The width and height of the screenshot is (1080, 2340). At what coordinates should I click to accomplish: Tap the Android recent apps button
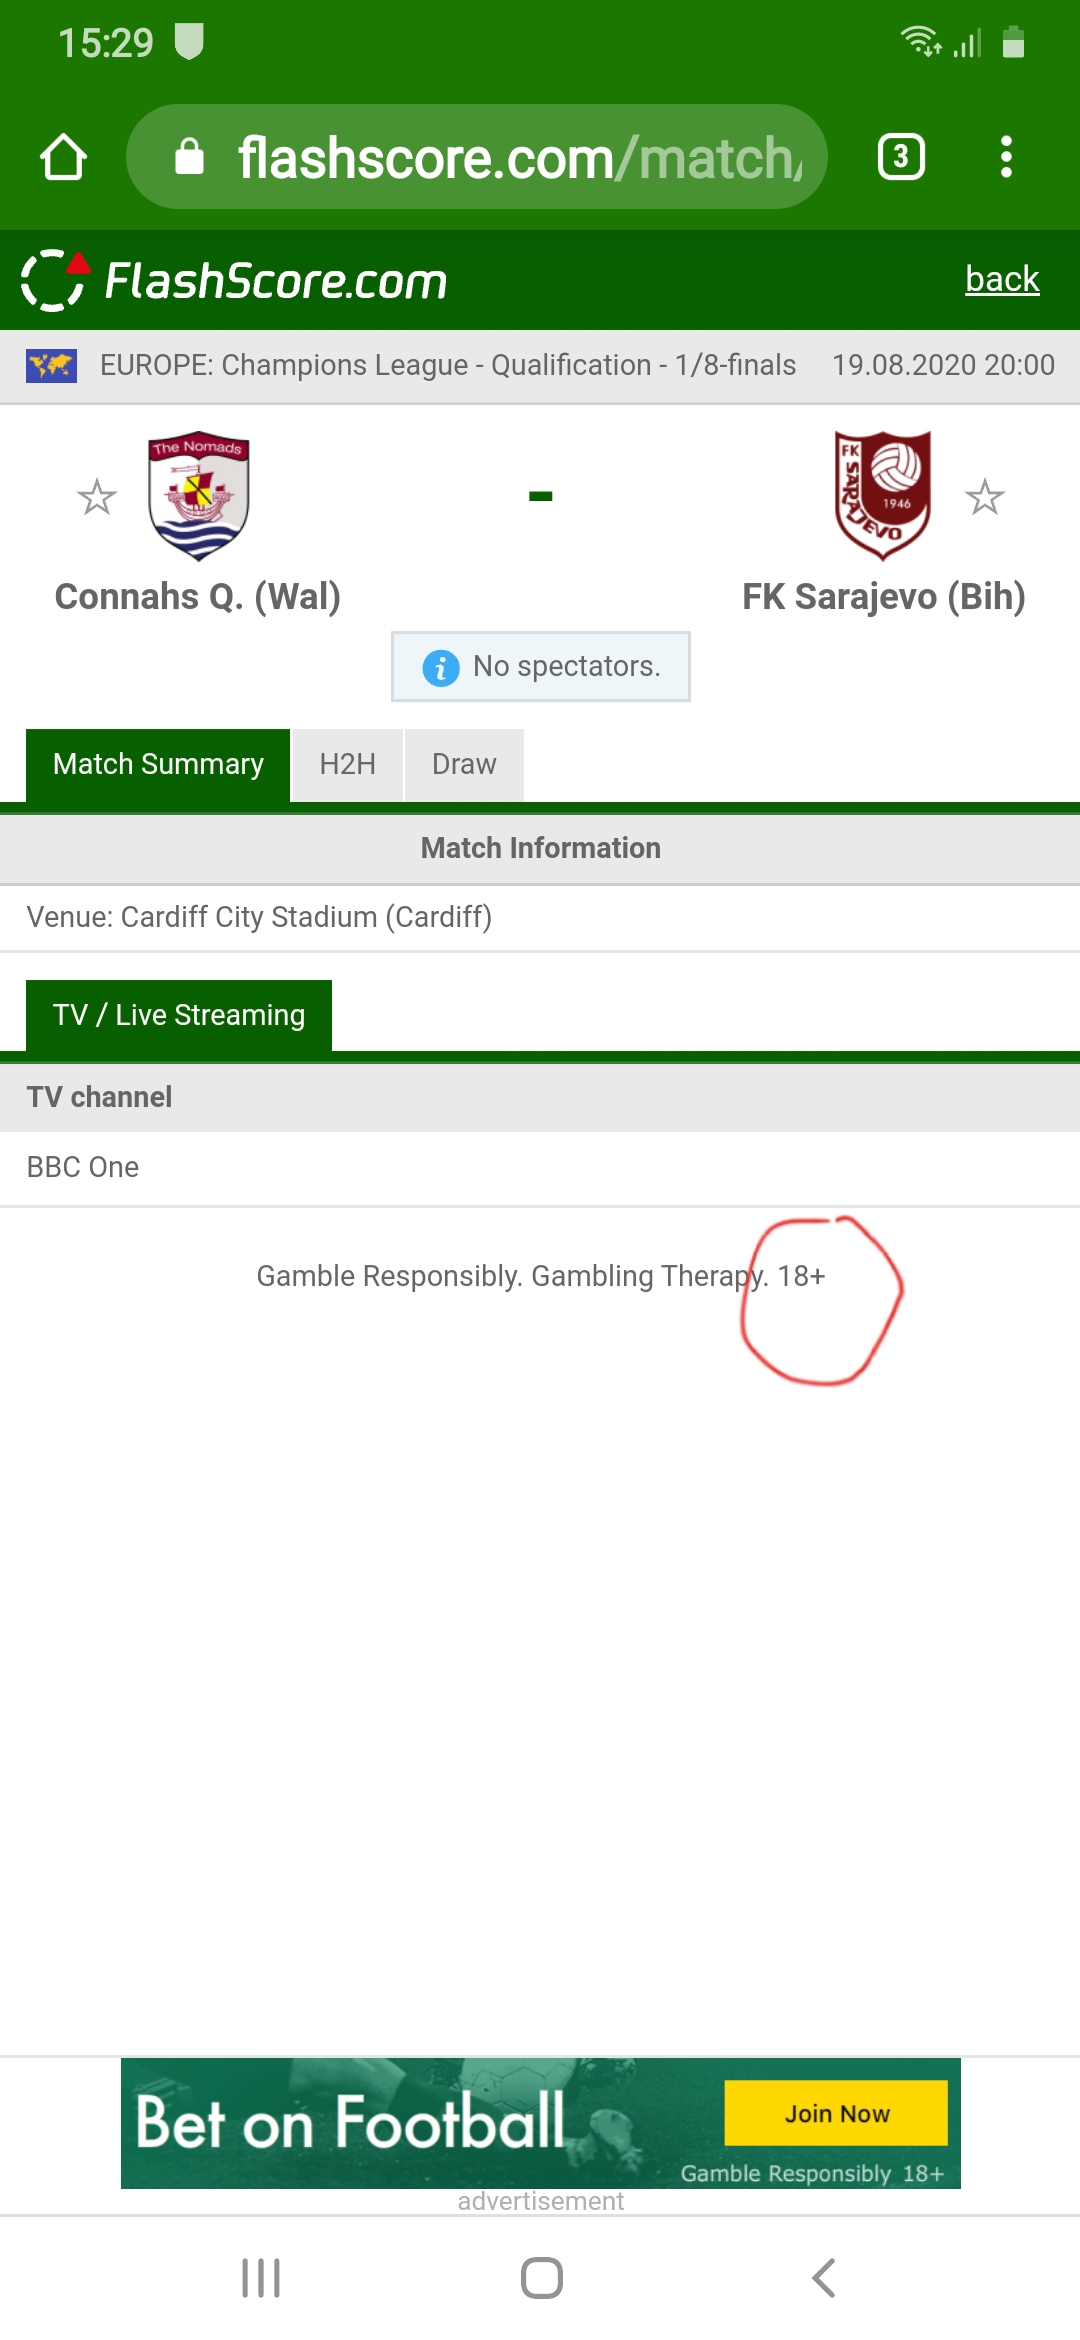[261, 2278]
